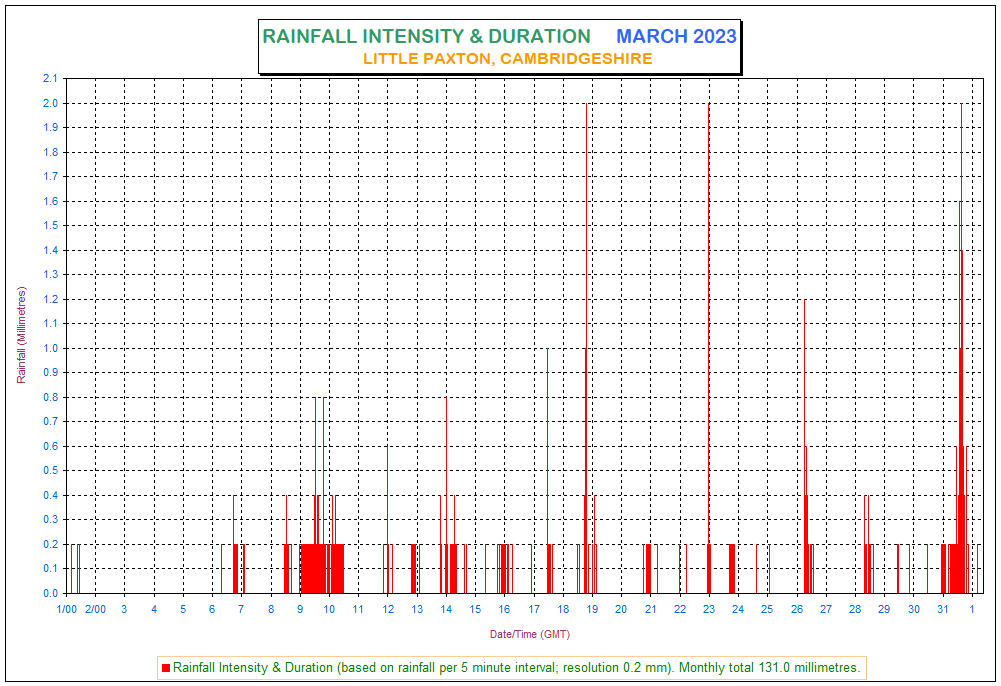Click the y-axis value 1.5

[x=50, y=226]
